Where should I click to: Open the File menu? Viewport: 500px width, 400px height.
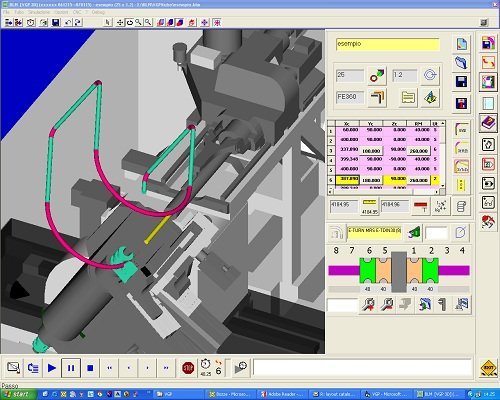[x=7, y=12]
